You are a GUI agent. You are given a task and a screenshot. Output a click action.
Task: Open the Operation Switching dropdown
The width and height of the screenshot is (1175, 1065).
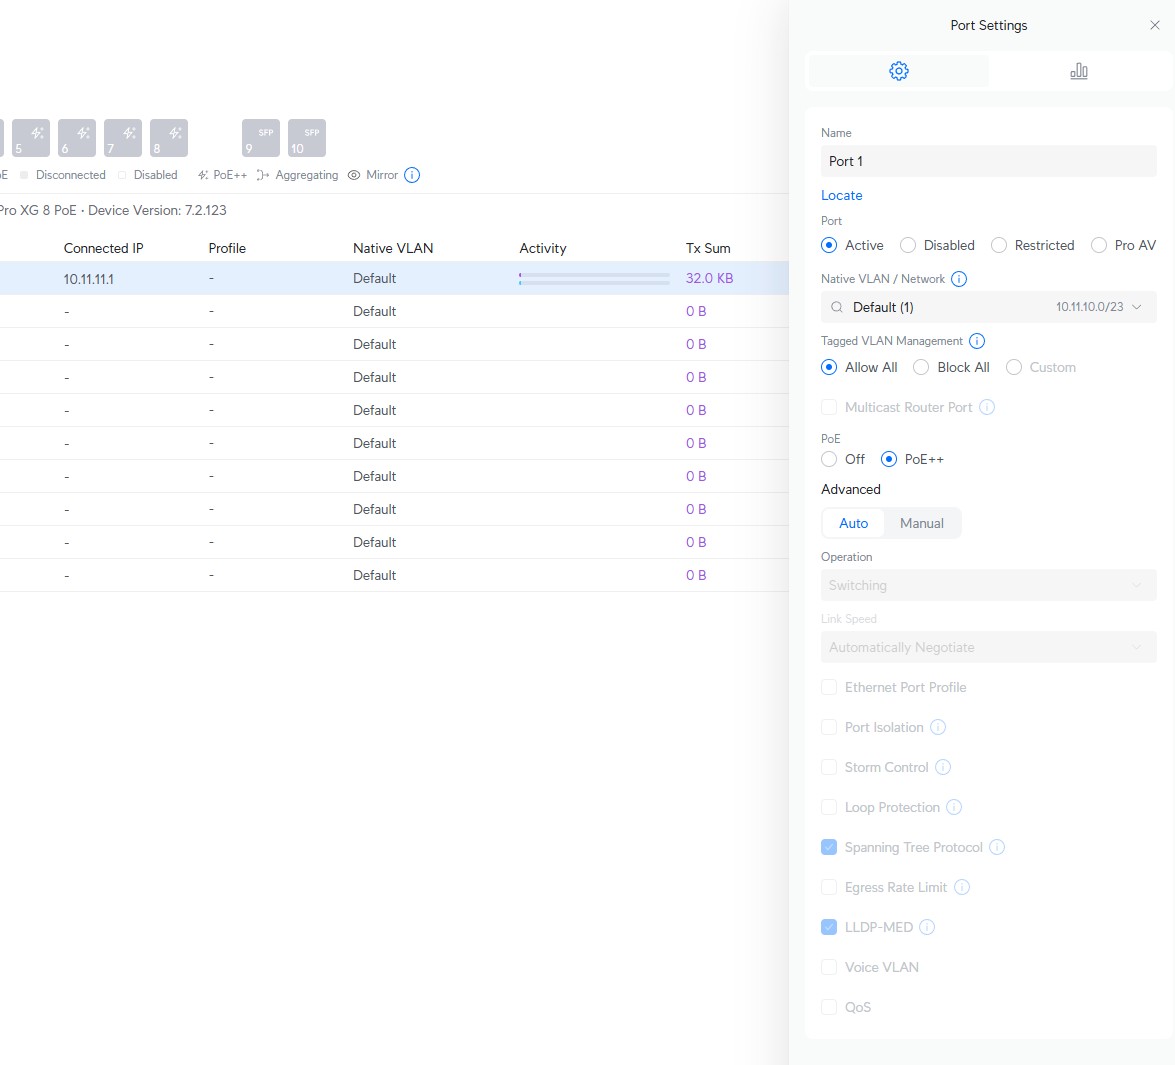[988, 585]
